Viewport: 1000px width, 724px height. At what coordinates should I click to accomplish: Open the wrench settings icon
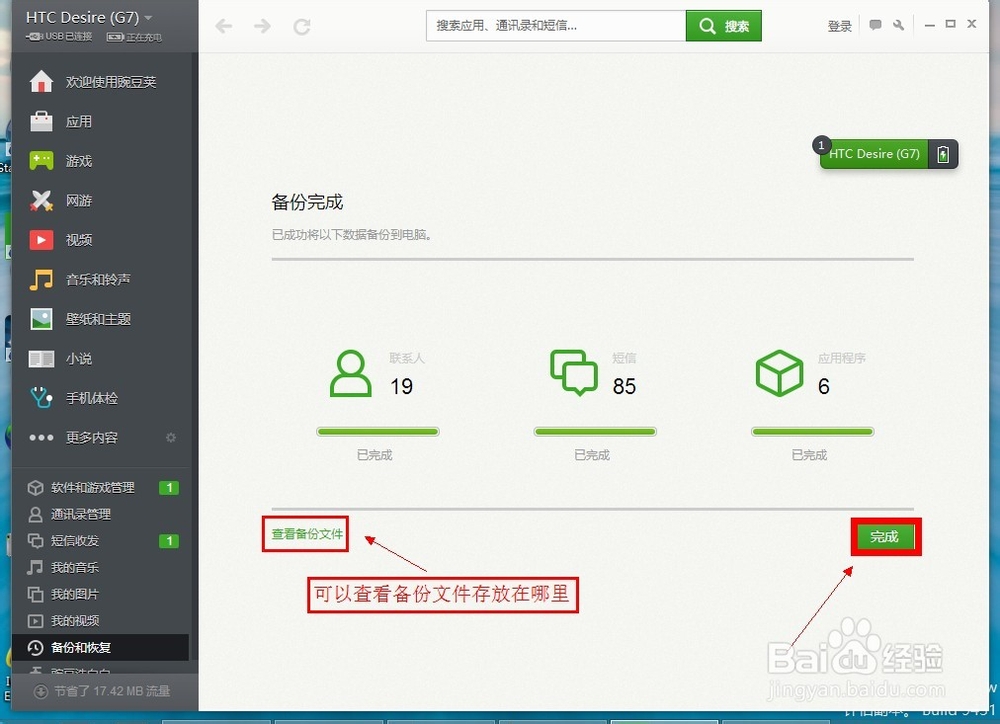[899, 25]
